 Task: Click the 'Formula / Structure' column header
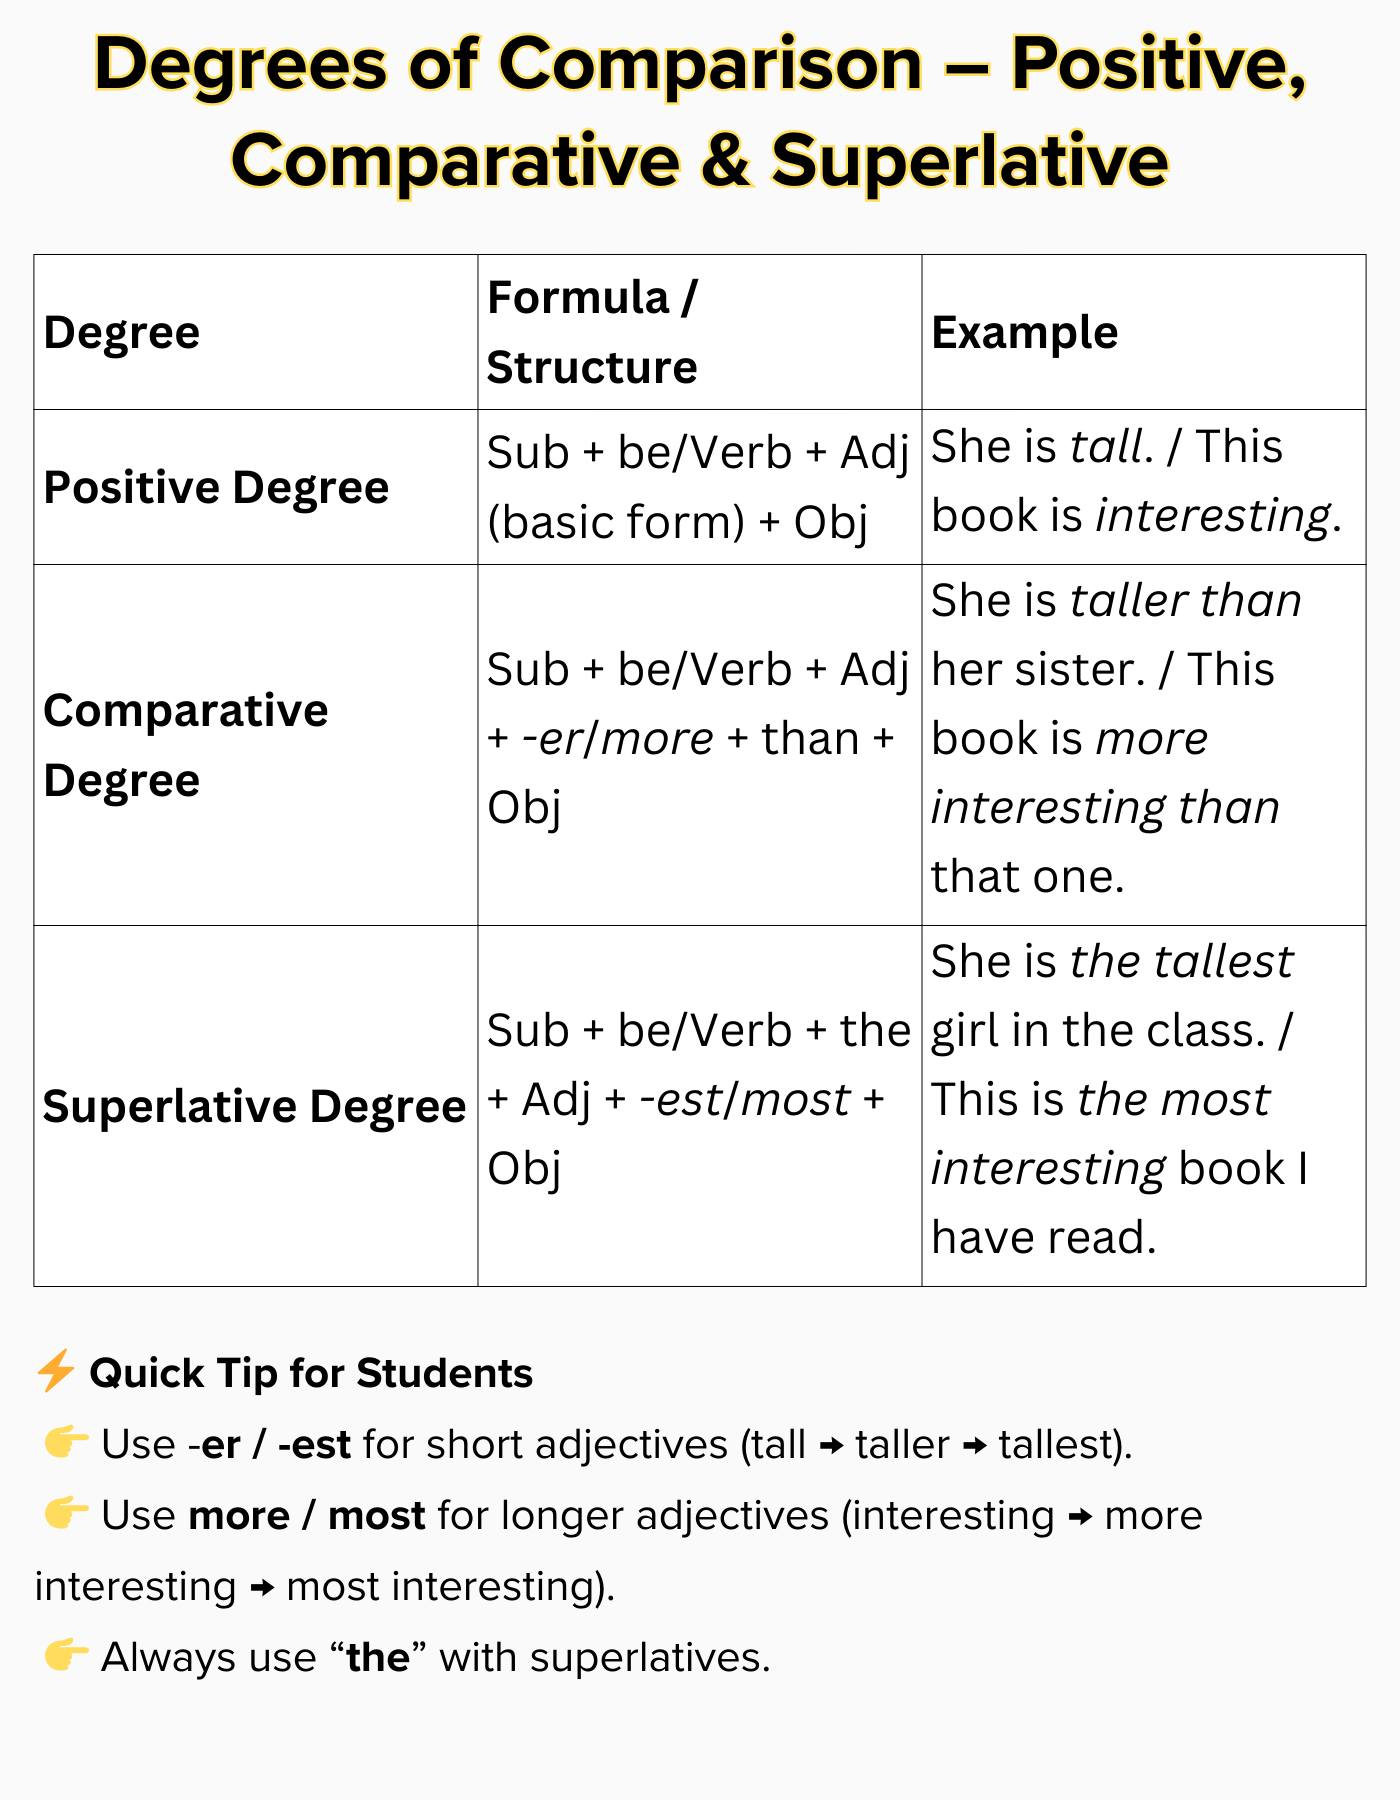click(x=592, y=332)
